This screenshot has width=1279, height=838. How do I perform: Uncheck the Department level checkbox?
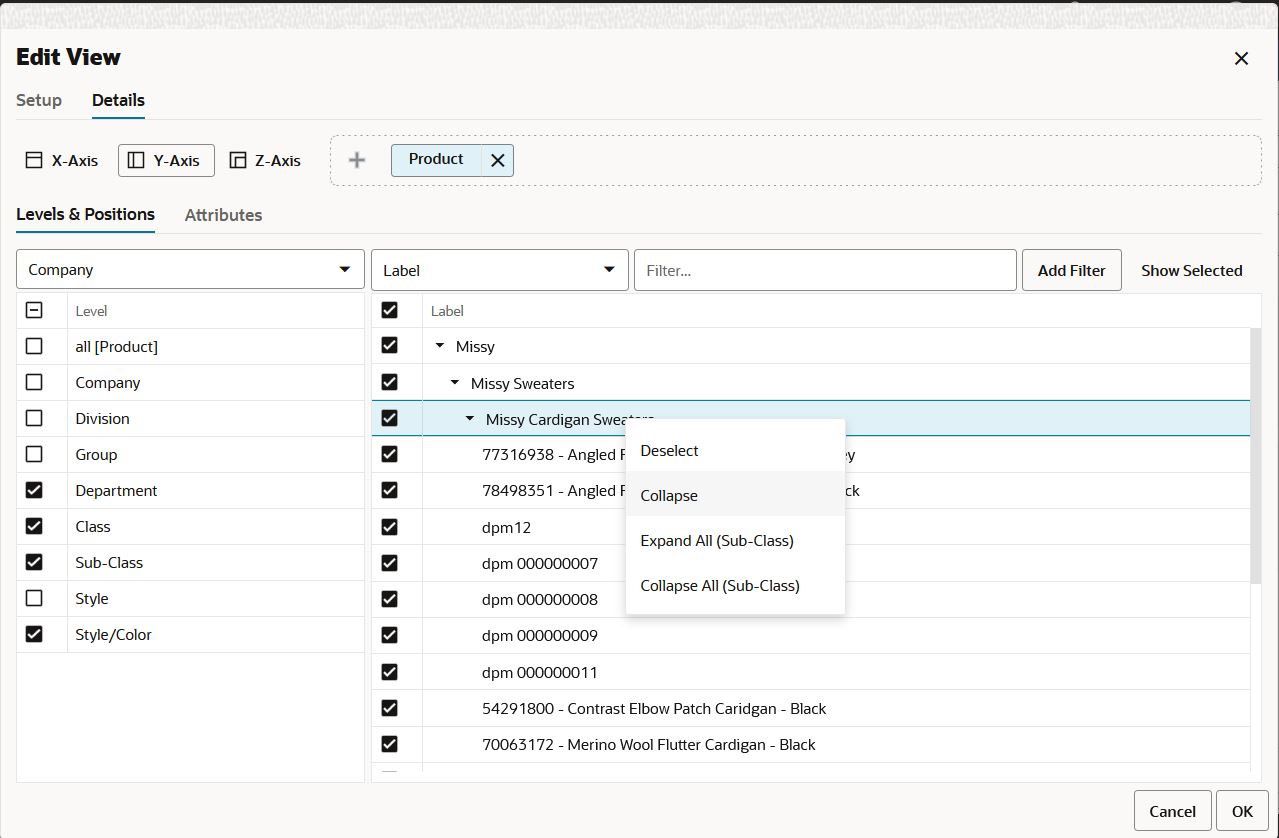[34, 490]
